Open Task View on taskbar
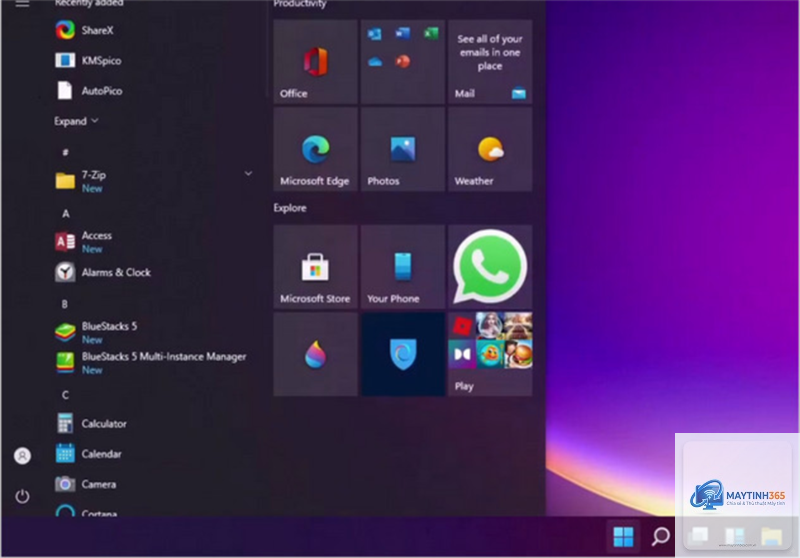Image resolution: width=800 pixels, height=558 pixels. [x=698, y=536]
